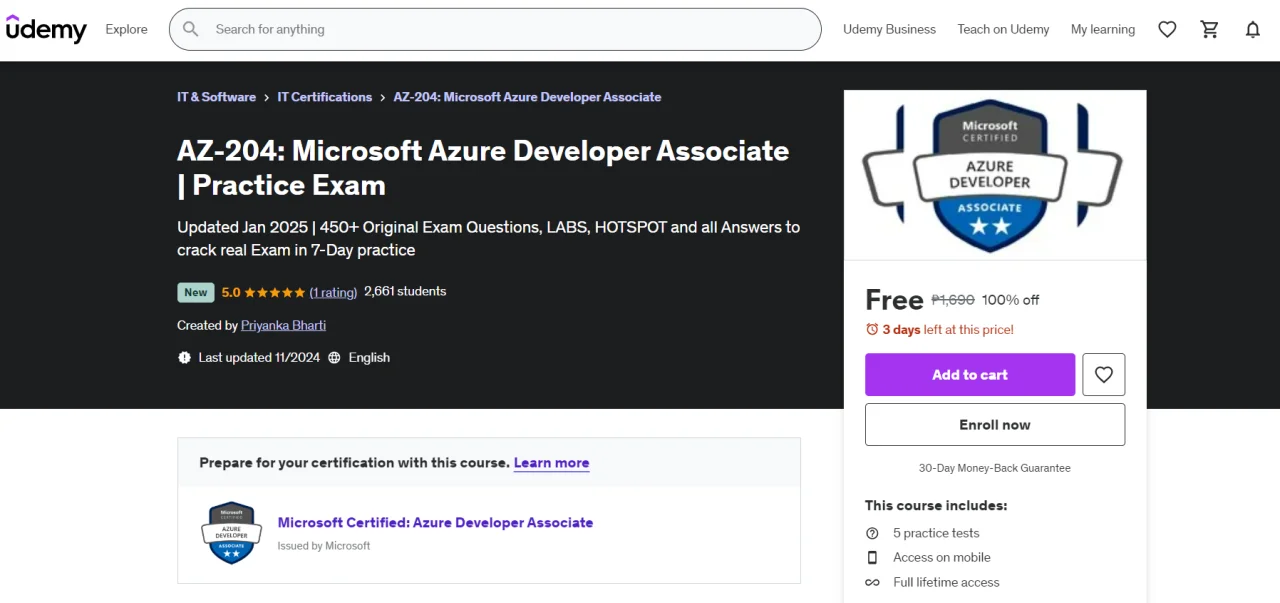Open the shopping cart icon

pyautogui.click(x=1210, y=29)
